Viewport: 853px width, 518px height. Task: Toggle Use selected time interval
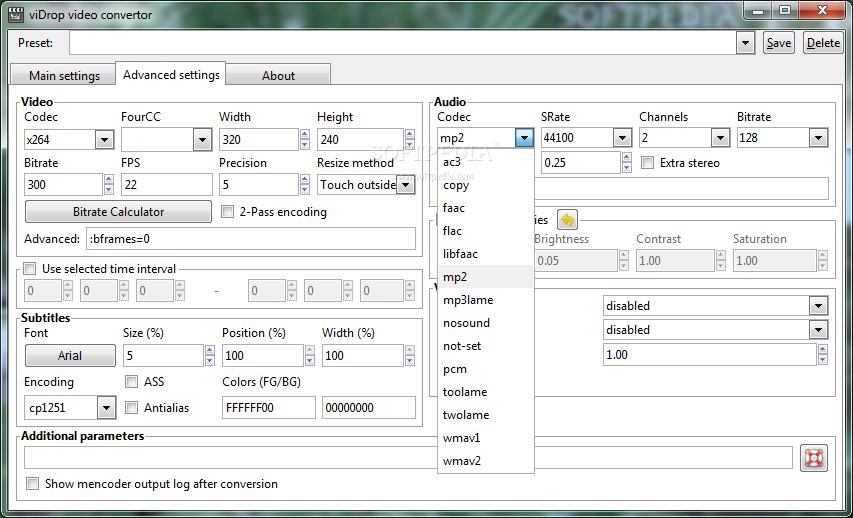tap(30, 269)
